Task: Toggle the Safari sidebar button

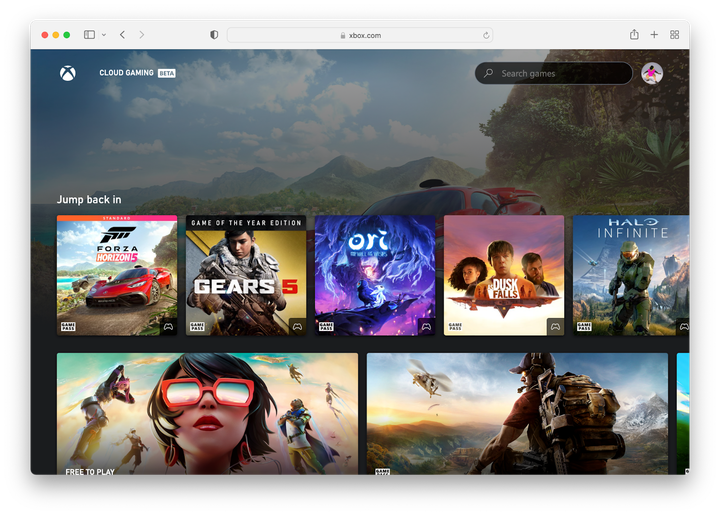Action: coord(90,35)
